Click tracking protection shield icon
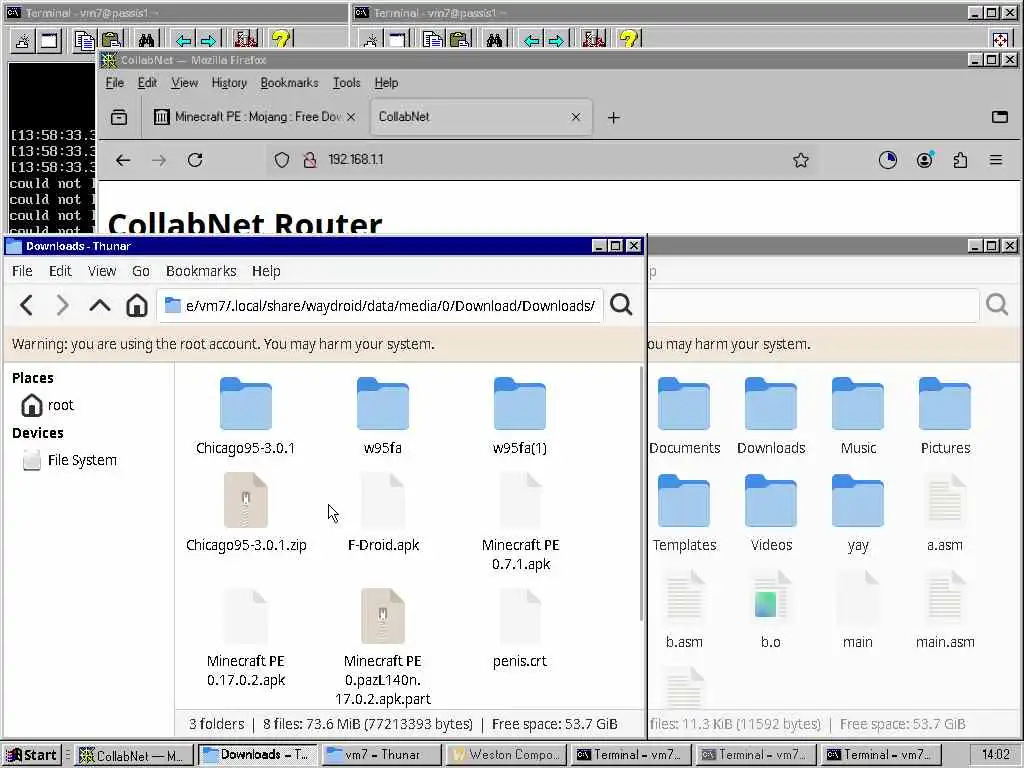1024x768 pixels. [281, 160]
